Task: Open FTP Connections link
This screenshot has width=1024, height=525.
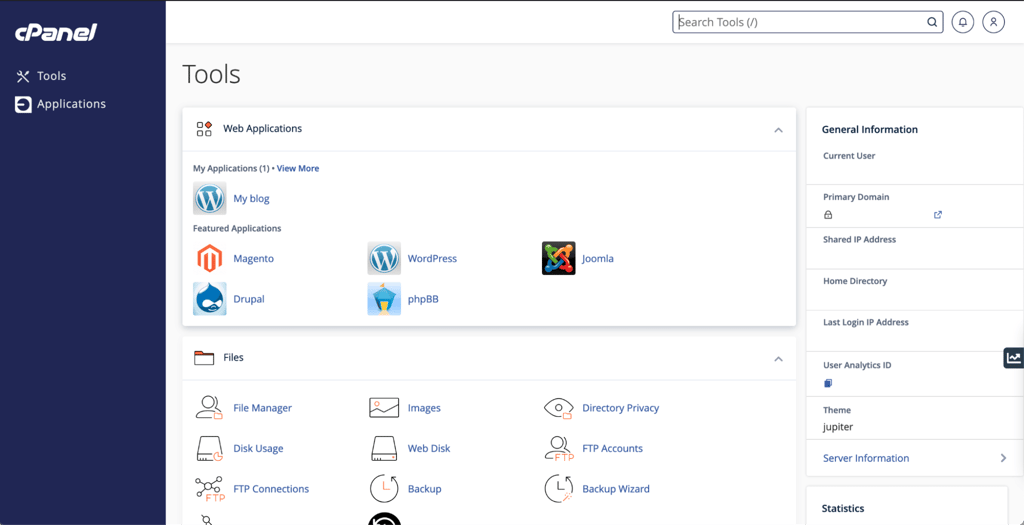Action: pyautogui.click(x=271, y=489)
